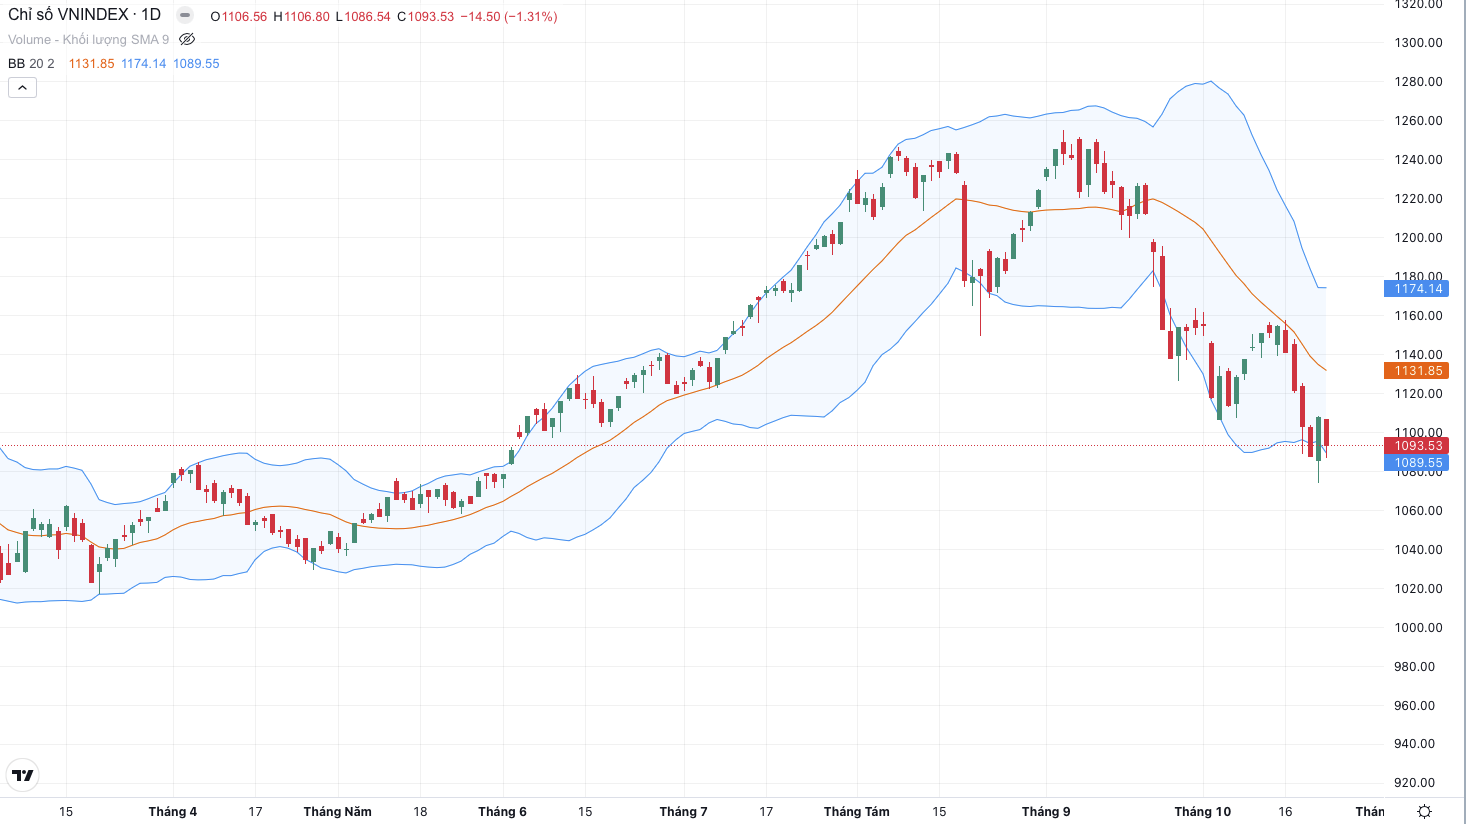Collapse the indicator legend chevron button

(22, 88)
